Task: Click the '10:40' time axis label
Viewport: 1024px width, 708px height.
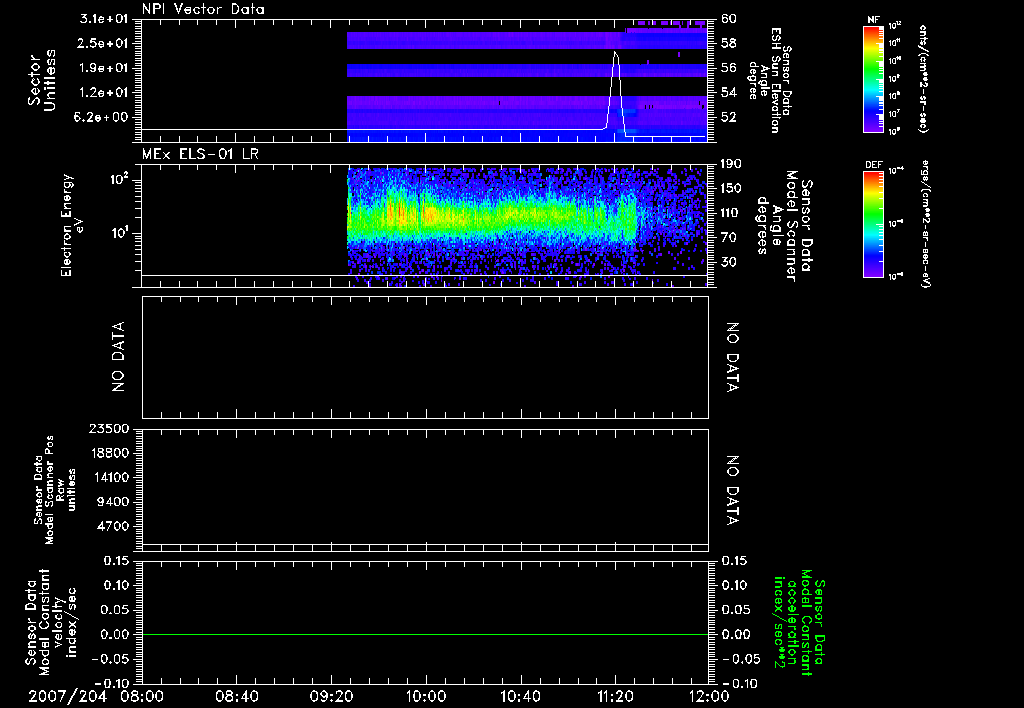Action: [x=520, y=697]
